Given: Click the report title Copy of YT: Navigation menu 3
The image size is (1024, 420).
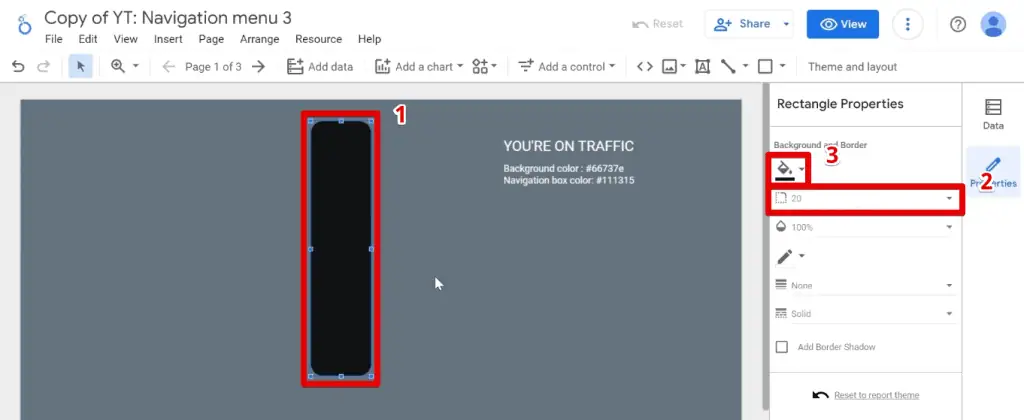Looking at the screenshot, I should [x=168, y=18].
